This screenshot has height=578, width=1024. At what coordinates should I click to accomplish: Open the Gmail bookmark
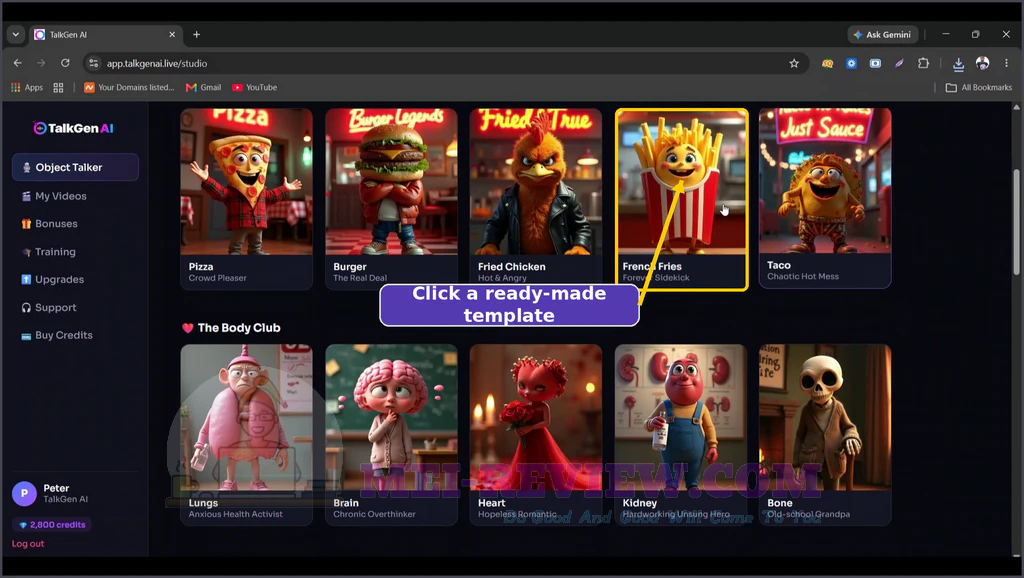203,88
